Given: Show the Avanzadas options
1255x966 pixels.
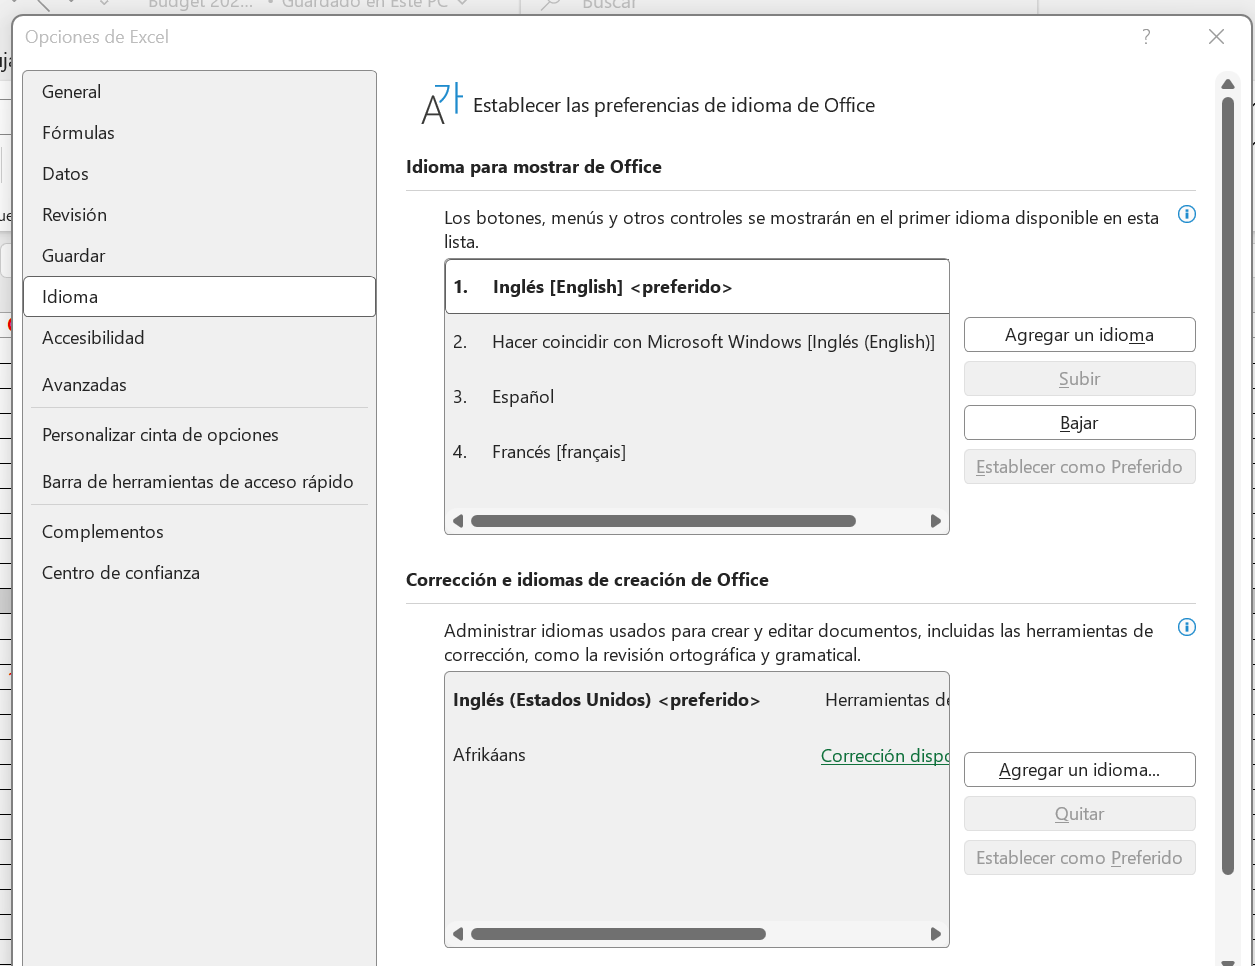Looking at the screenshot, I should 199,385.
